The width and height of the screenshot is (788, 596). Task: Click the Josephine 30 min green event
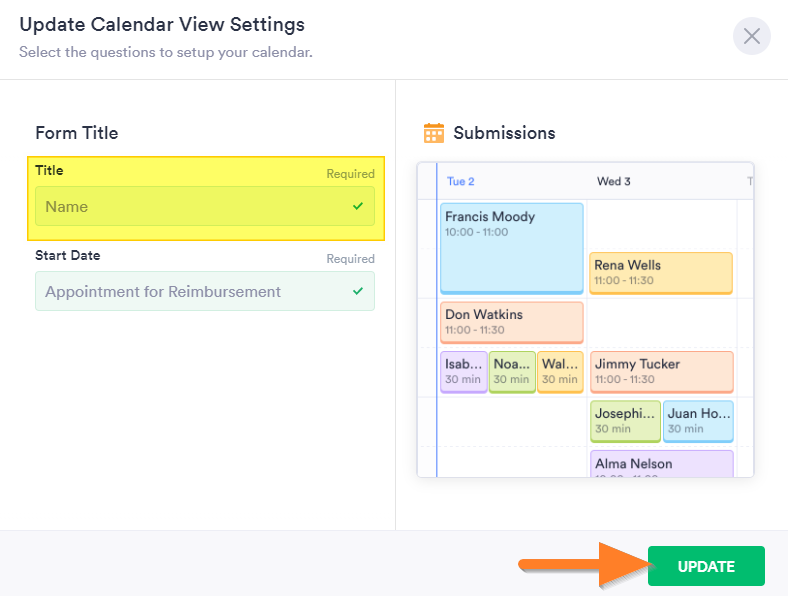click(x=625, y=421)
